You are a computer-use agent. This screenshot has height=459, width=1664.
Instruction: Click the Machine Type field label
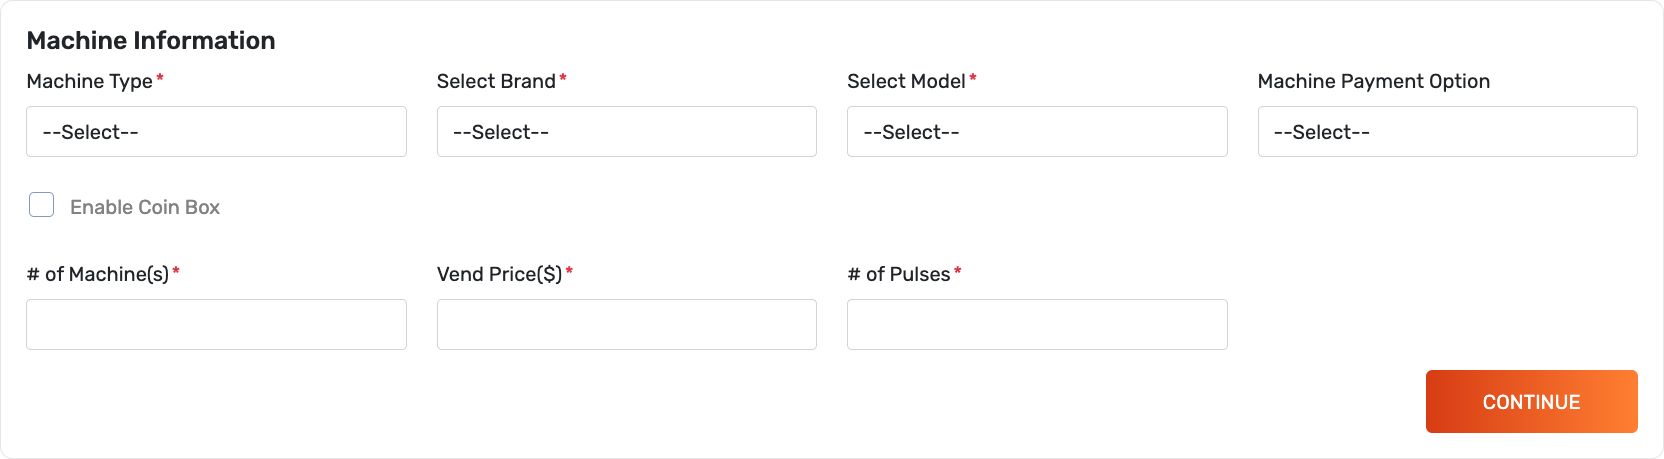coord(89,81)
